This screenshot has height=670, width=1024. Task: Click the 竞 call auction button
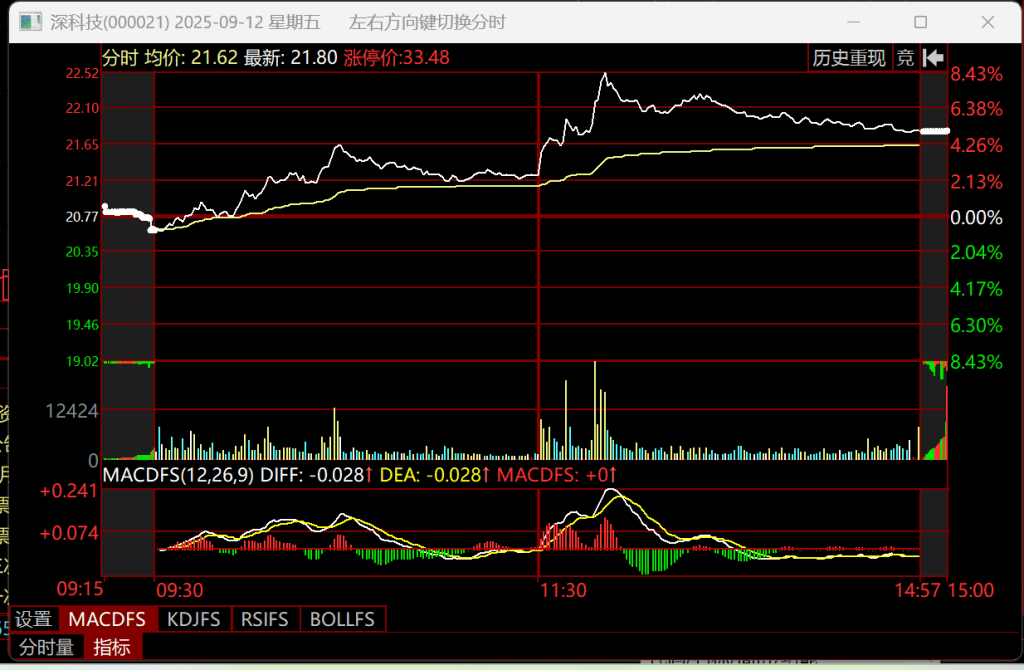[905, 58]
